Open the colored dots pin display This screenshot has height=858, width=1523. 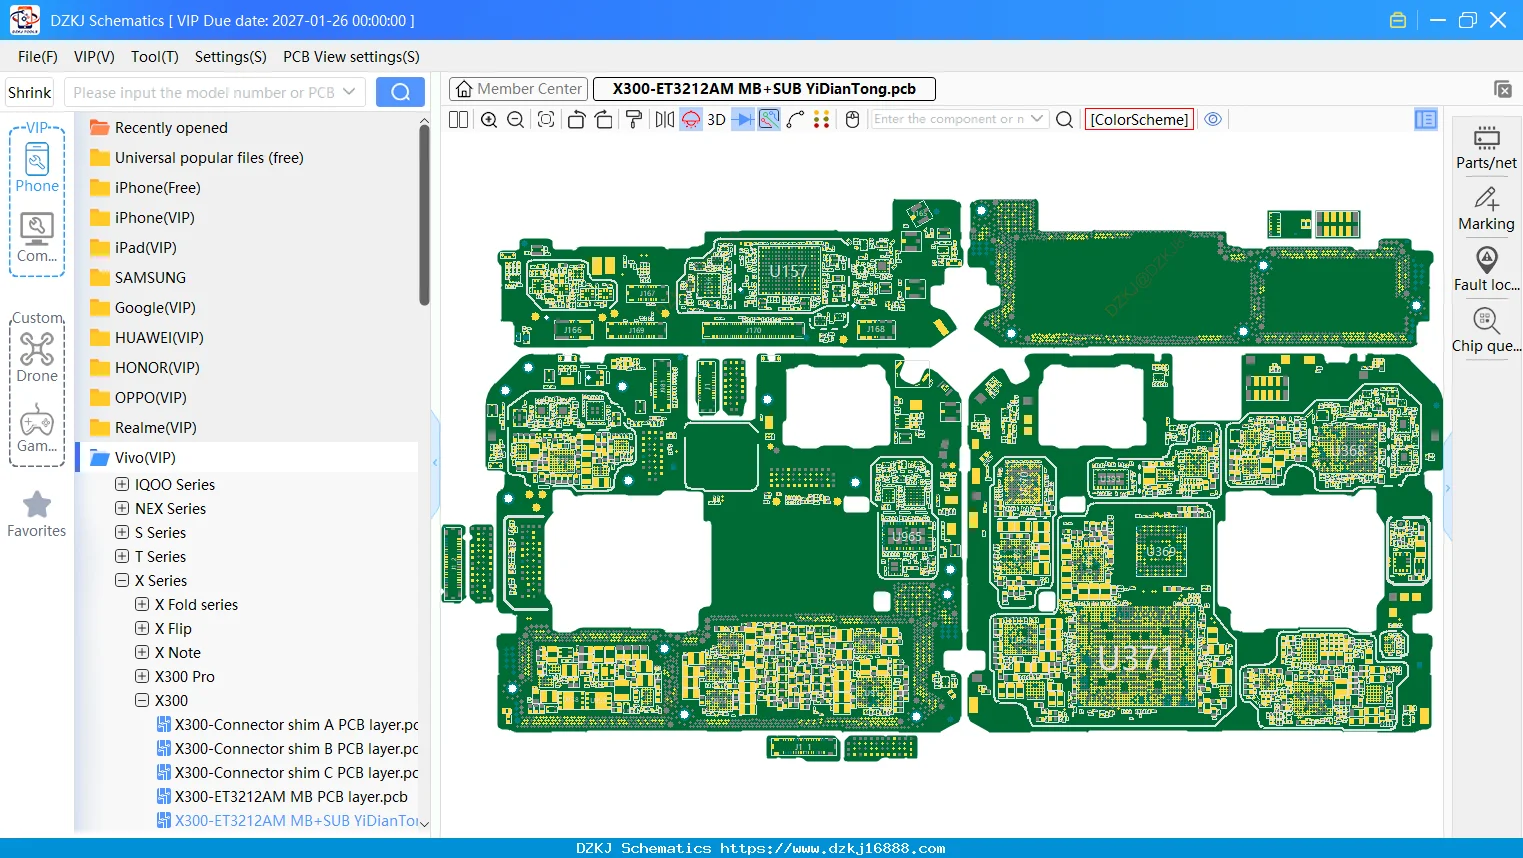tap(822, 120)
